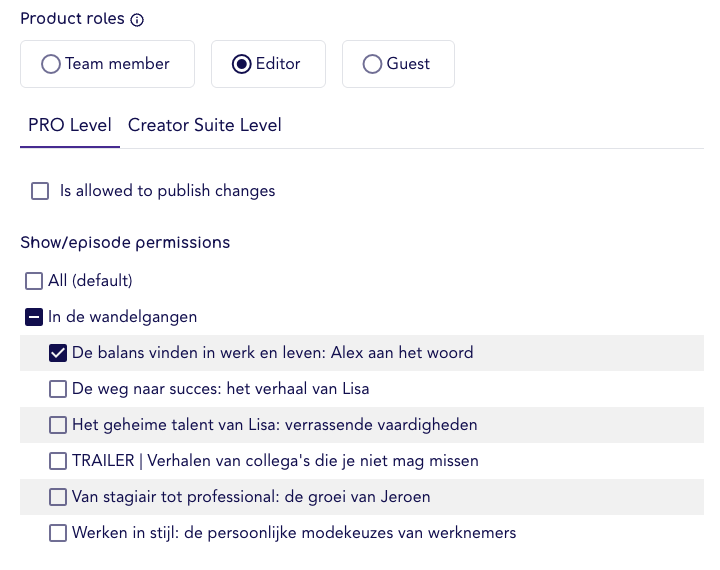This screenshot has width=720, height=570.
Task: Click the All (default) label text
Action: (x=90, y=281)
